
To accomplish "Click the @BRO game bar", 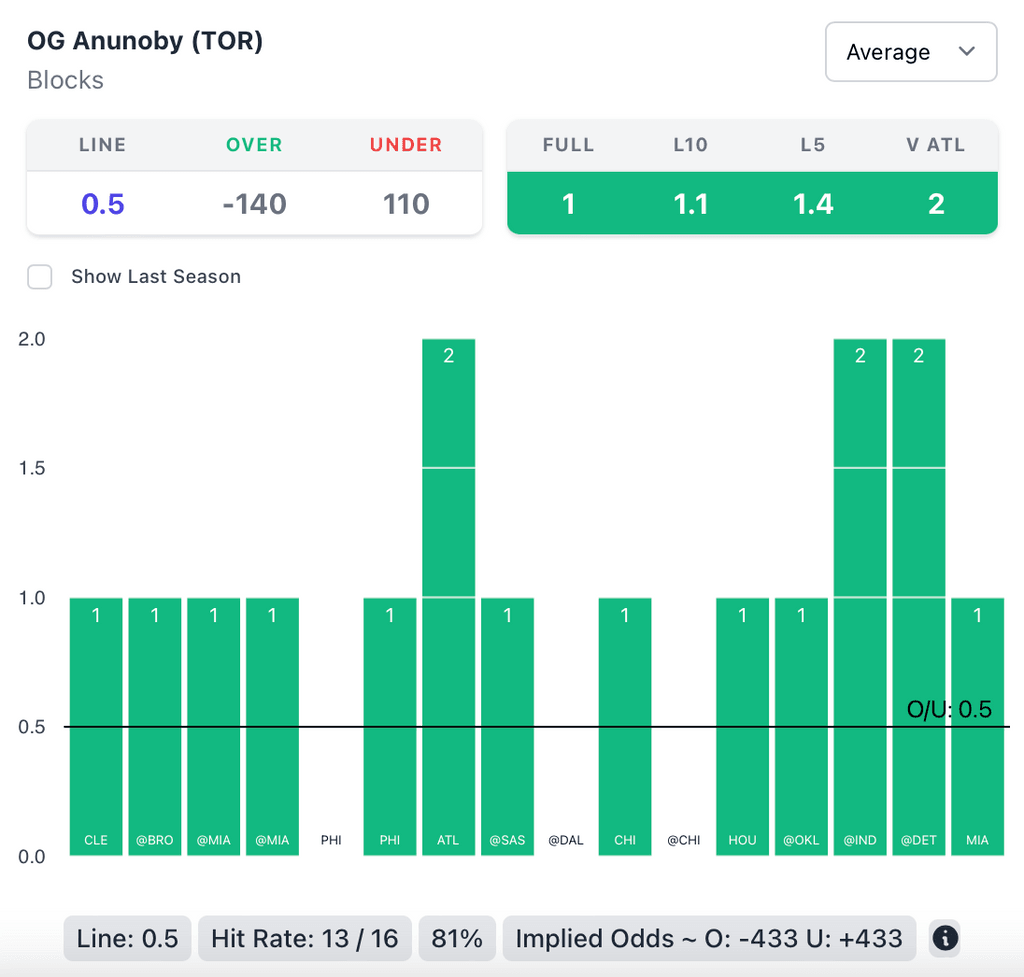I will [x=155, y=726].
